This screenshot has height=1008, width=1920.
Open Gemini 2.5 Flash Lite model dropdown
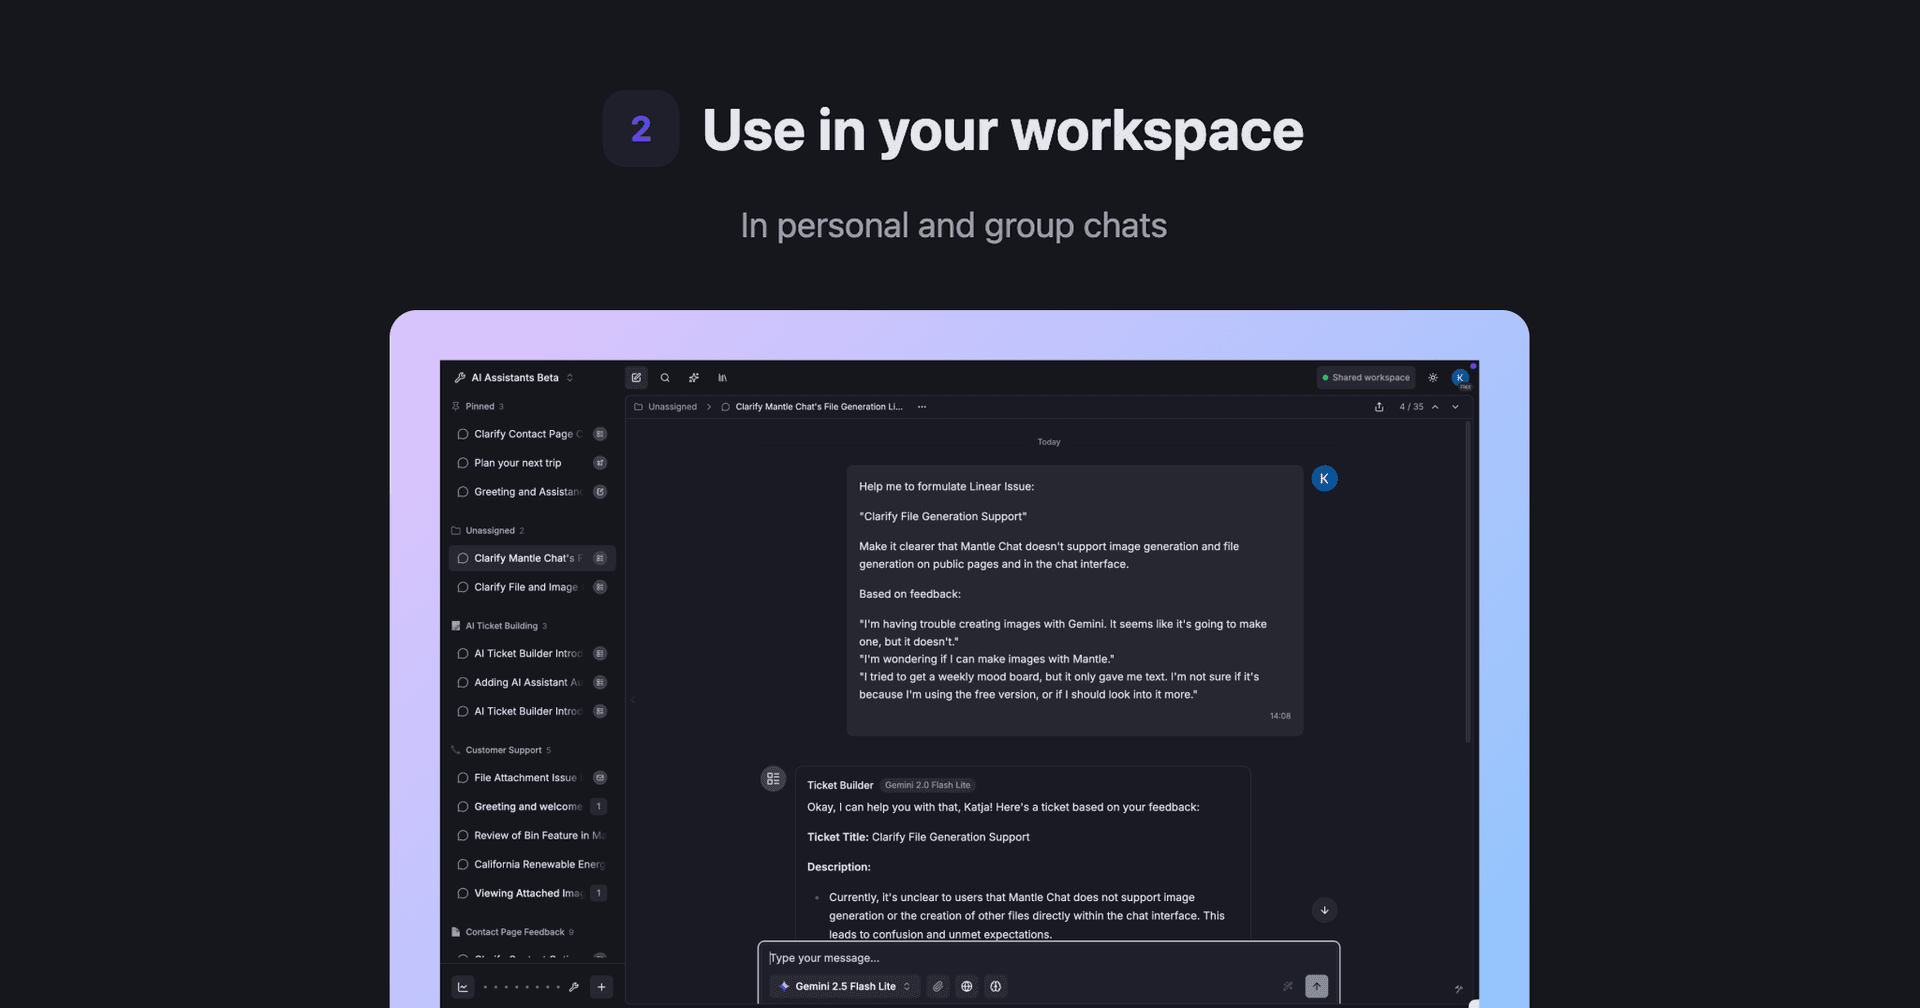[845, 987]
